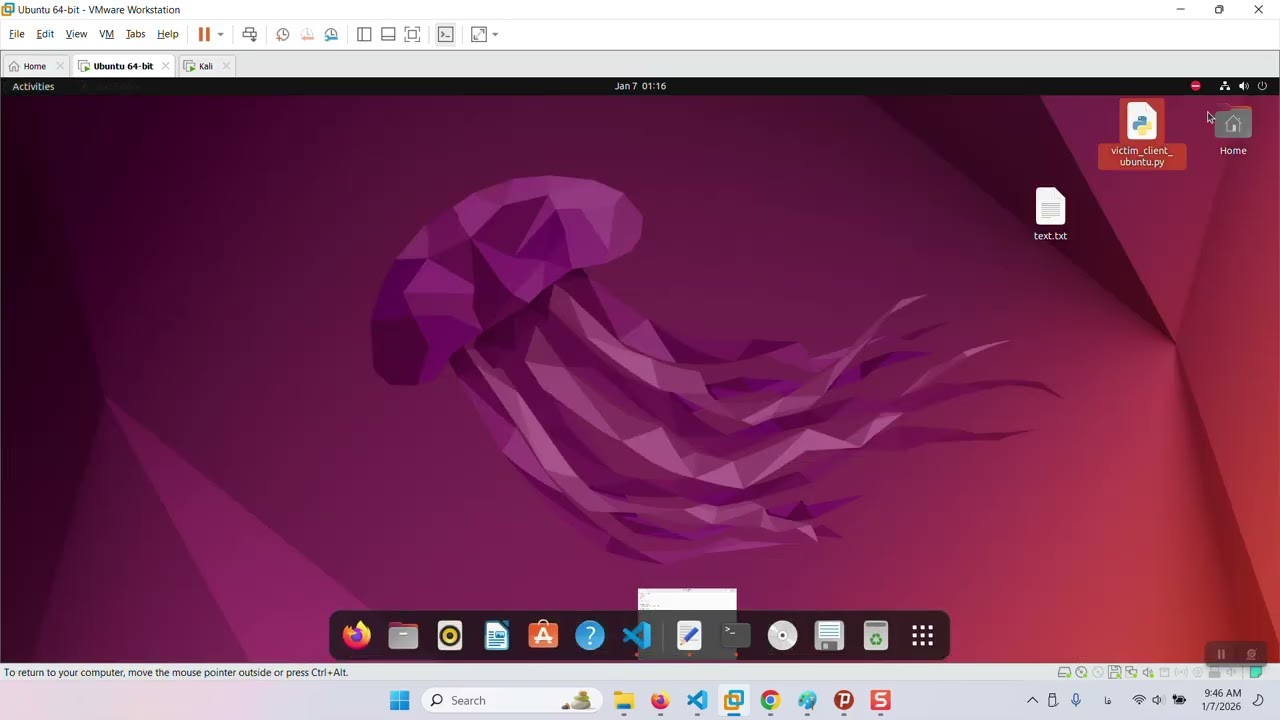Image resolution: width=1280 pixels, height=720 pixels.
Task: Open Rhythmbox from the Ubuntu dock
Action: 450,635
